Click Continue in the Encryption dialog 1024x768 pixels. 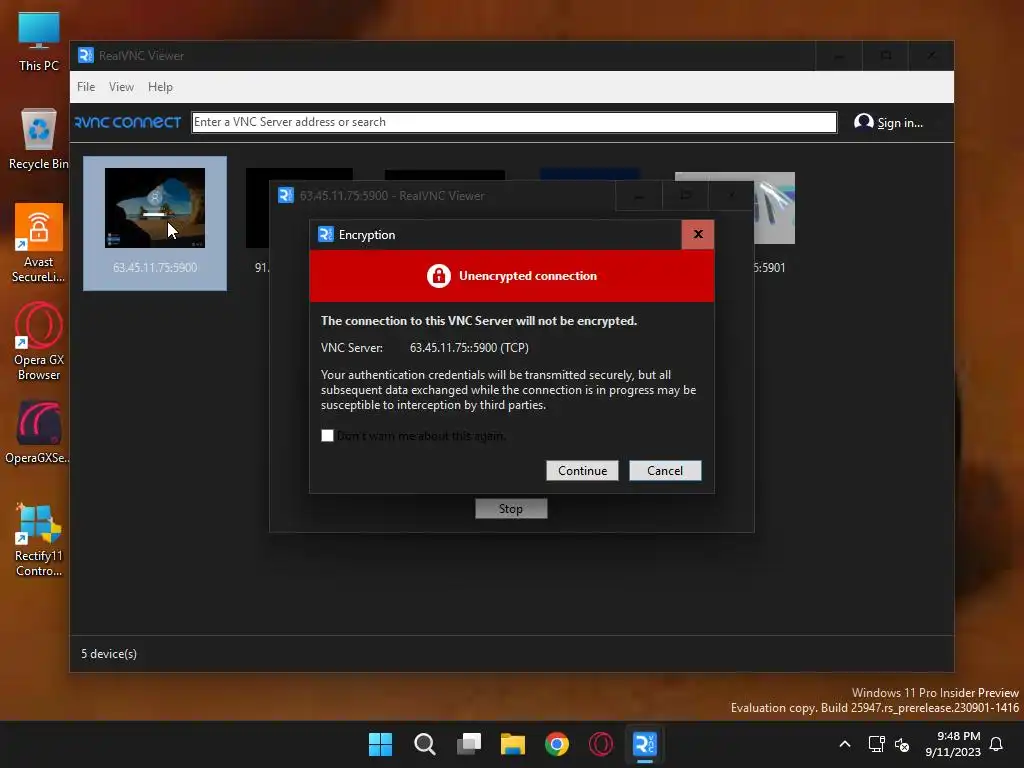582,470
